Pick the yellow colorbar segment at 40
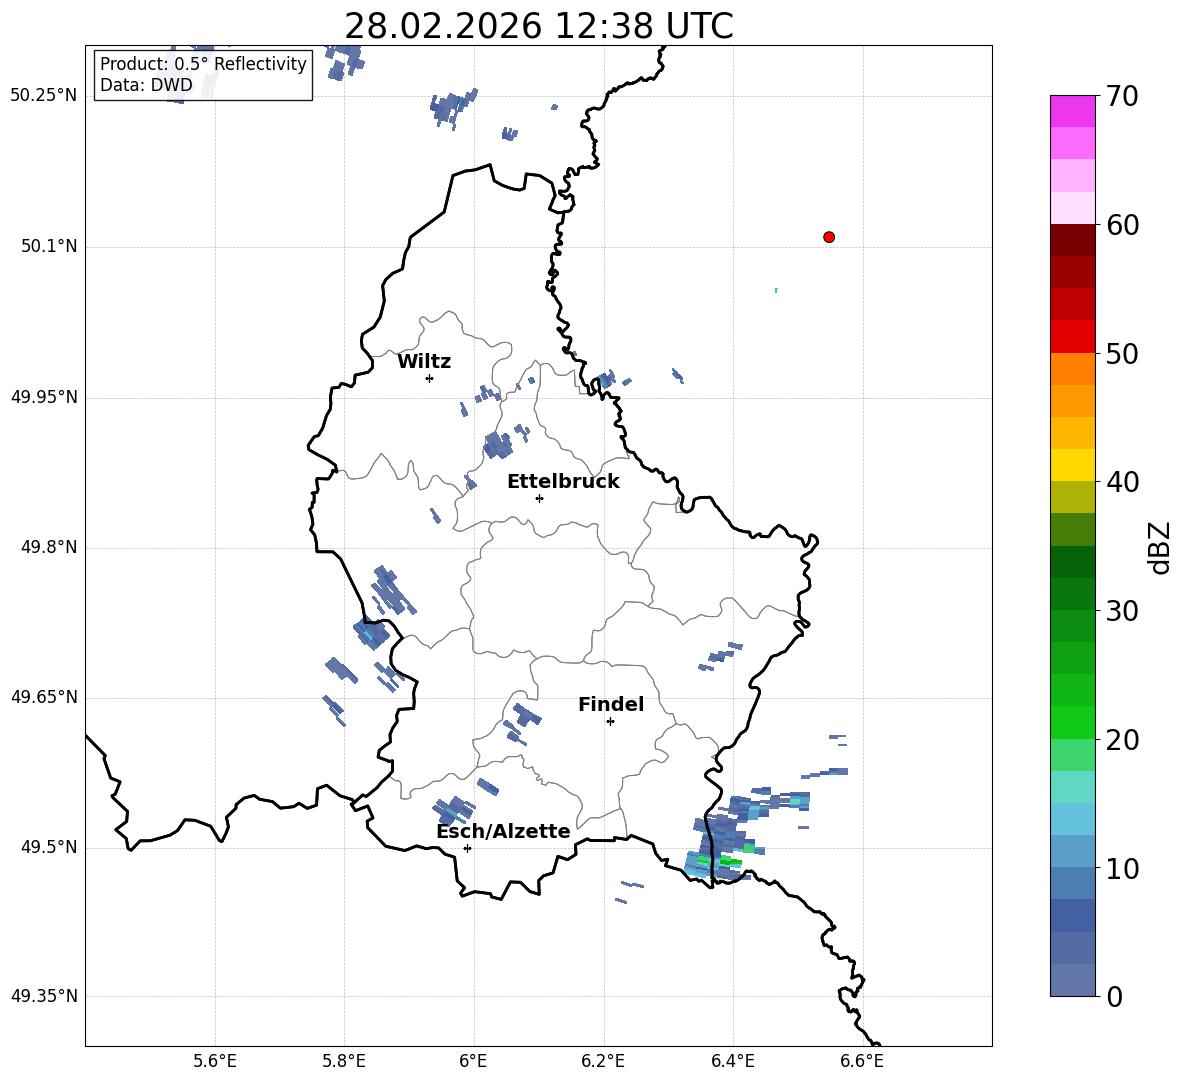The width and height of the screenshot is (1184, 1081). click(1072, 466)
